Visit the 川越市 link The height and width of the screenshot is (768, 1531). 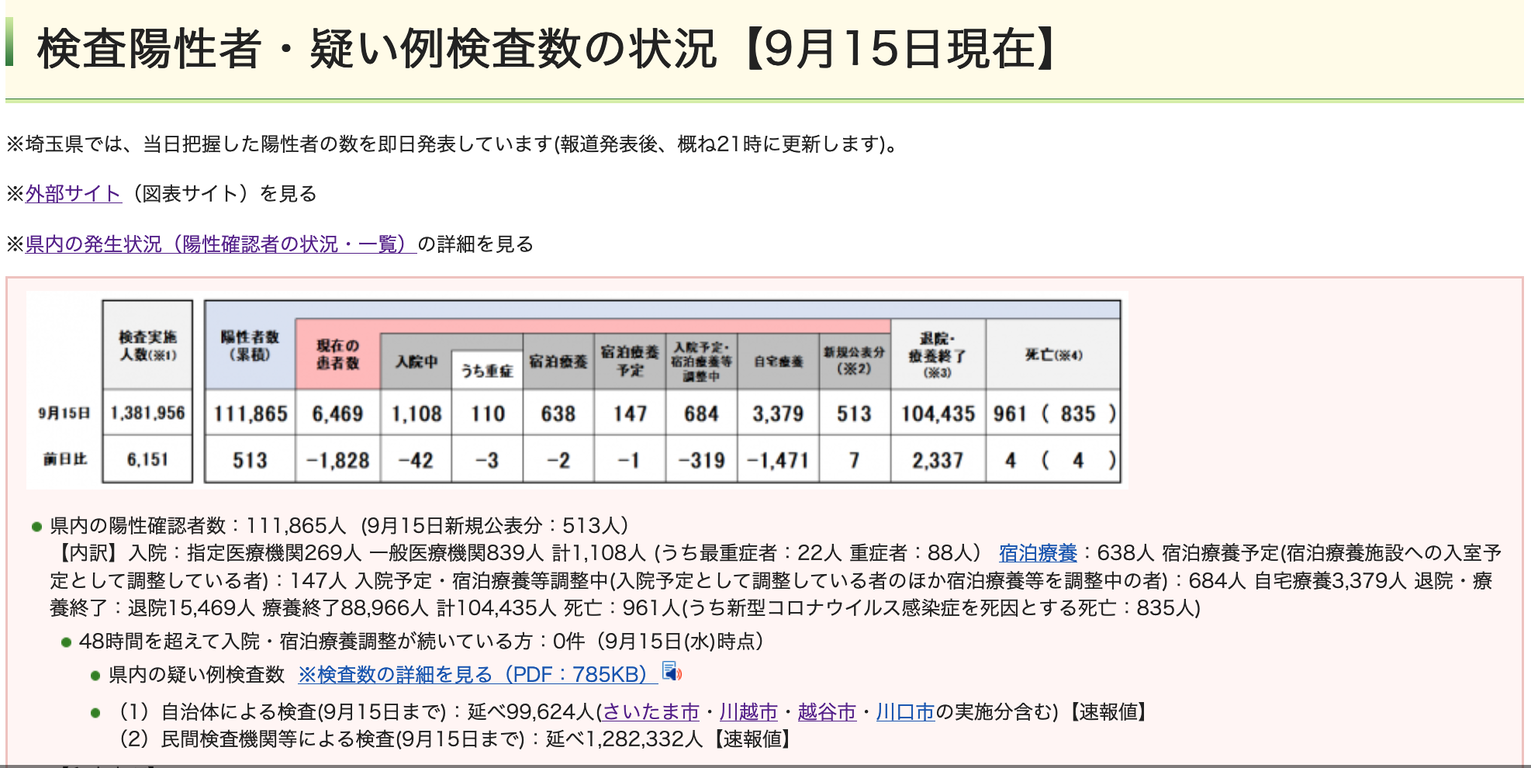(x=749, y=712)
